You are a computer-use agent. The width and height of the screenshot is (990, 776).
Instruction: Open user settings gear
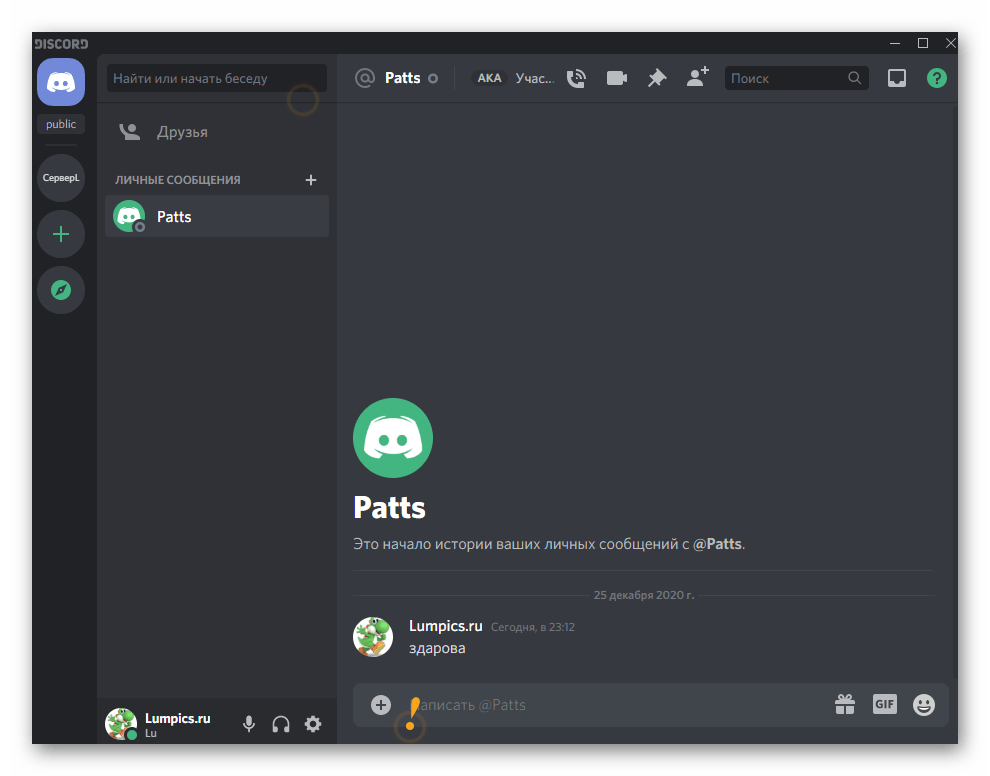coord(313,724)
